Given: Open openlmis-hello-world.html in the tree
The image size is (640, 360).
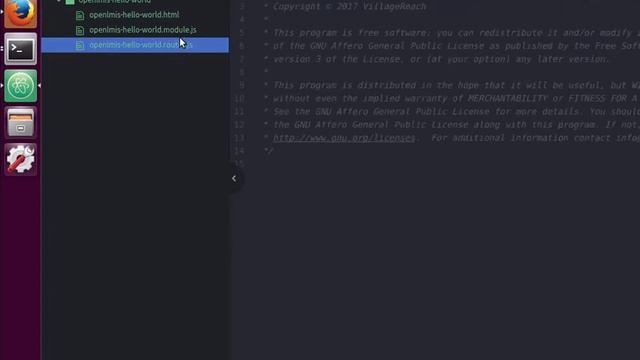Looking at the screenshot, I should [x=134, y=15].
